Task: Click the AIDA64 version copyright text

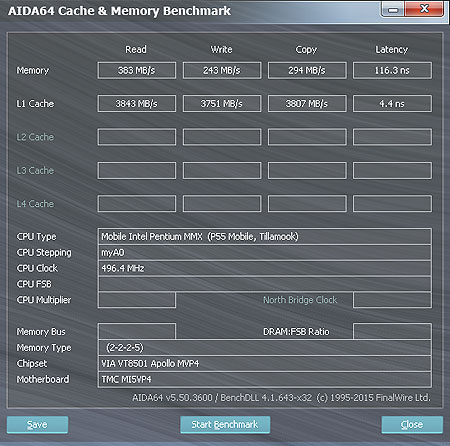Action: pos(281,398)
